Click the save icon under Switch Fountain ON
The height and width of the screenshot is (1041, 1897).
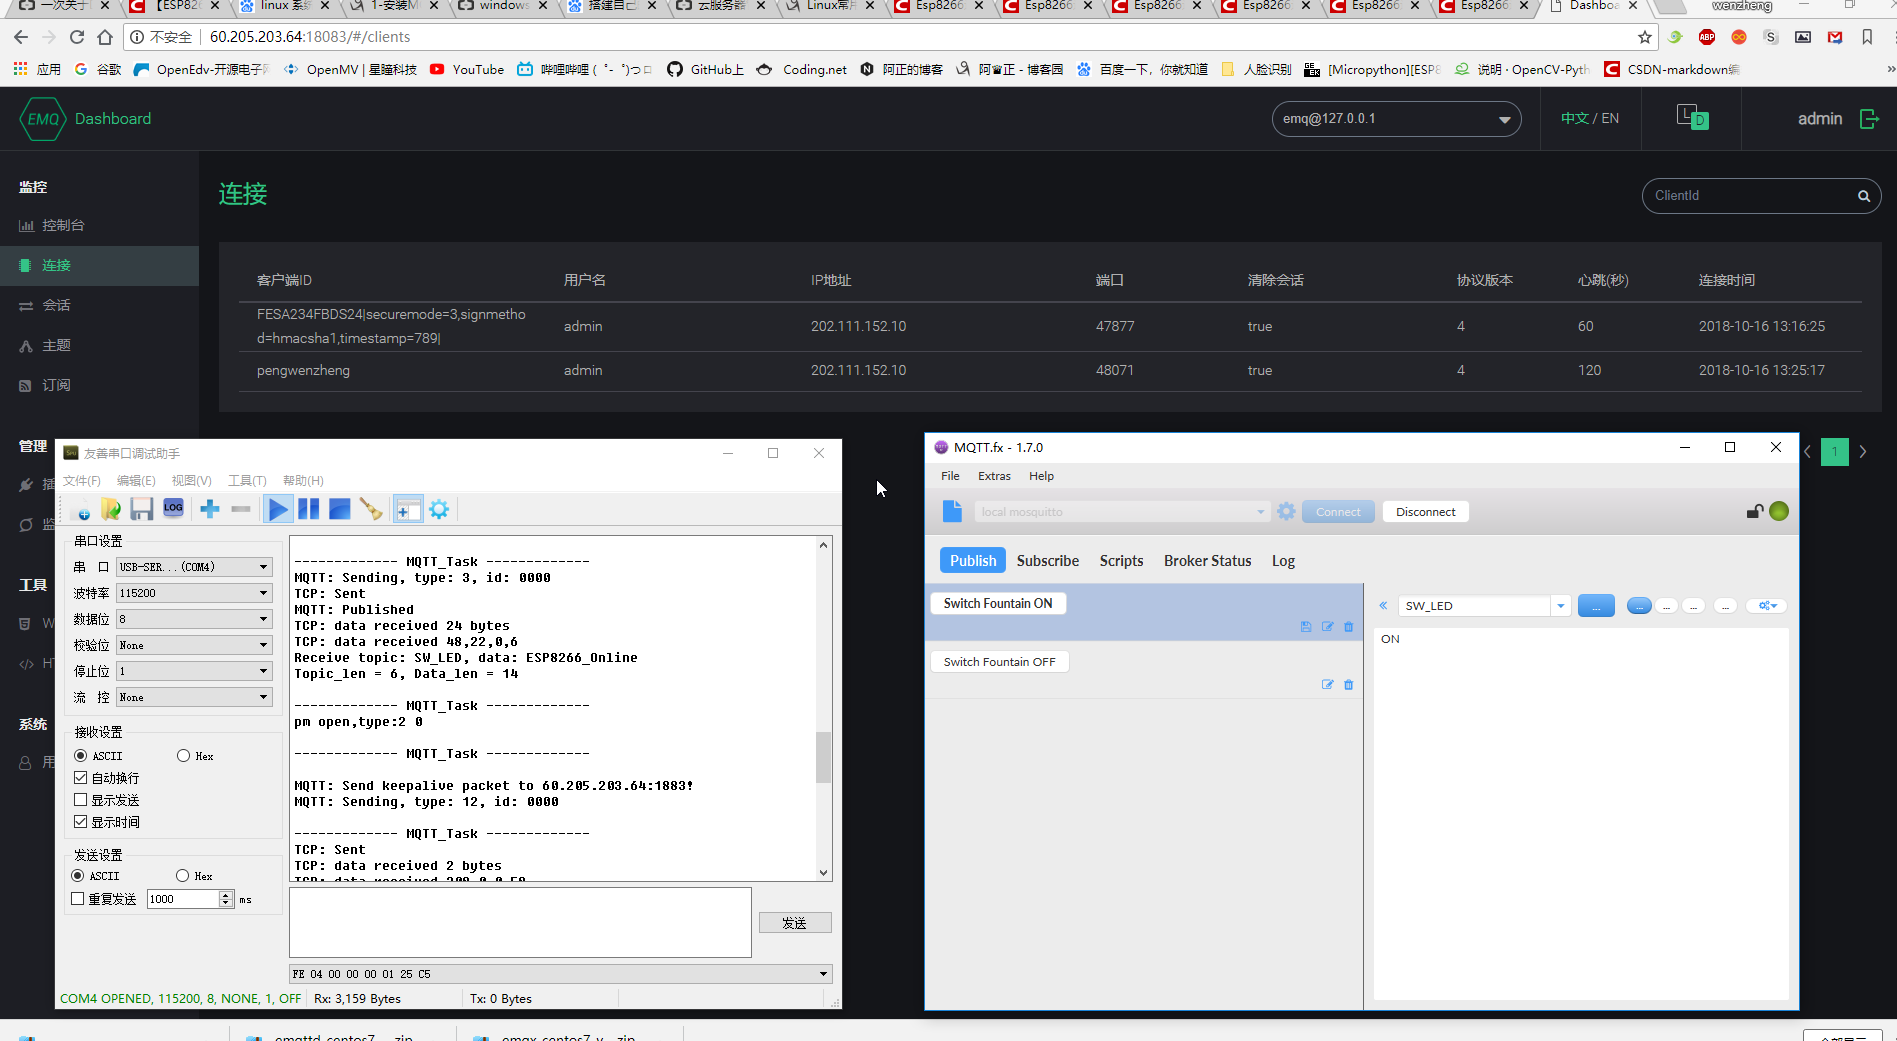coord(1306,627)
